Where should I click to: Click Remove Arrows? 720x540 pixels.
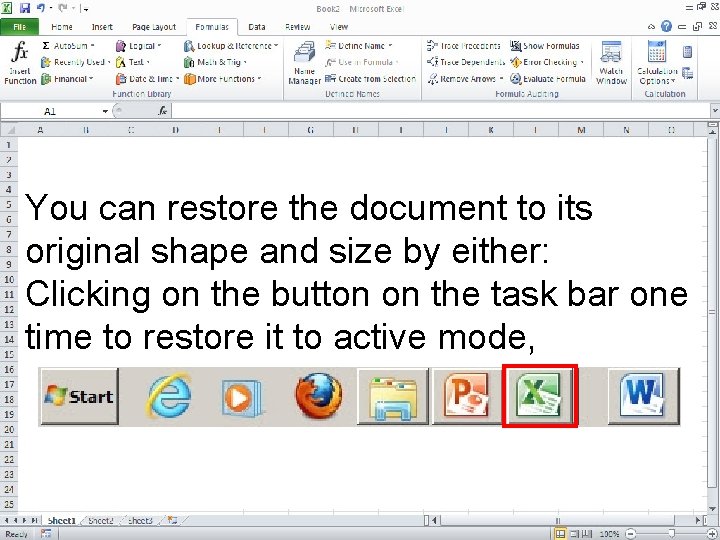point(465,79)
